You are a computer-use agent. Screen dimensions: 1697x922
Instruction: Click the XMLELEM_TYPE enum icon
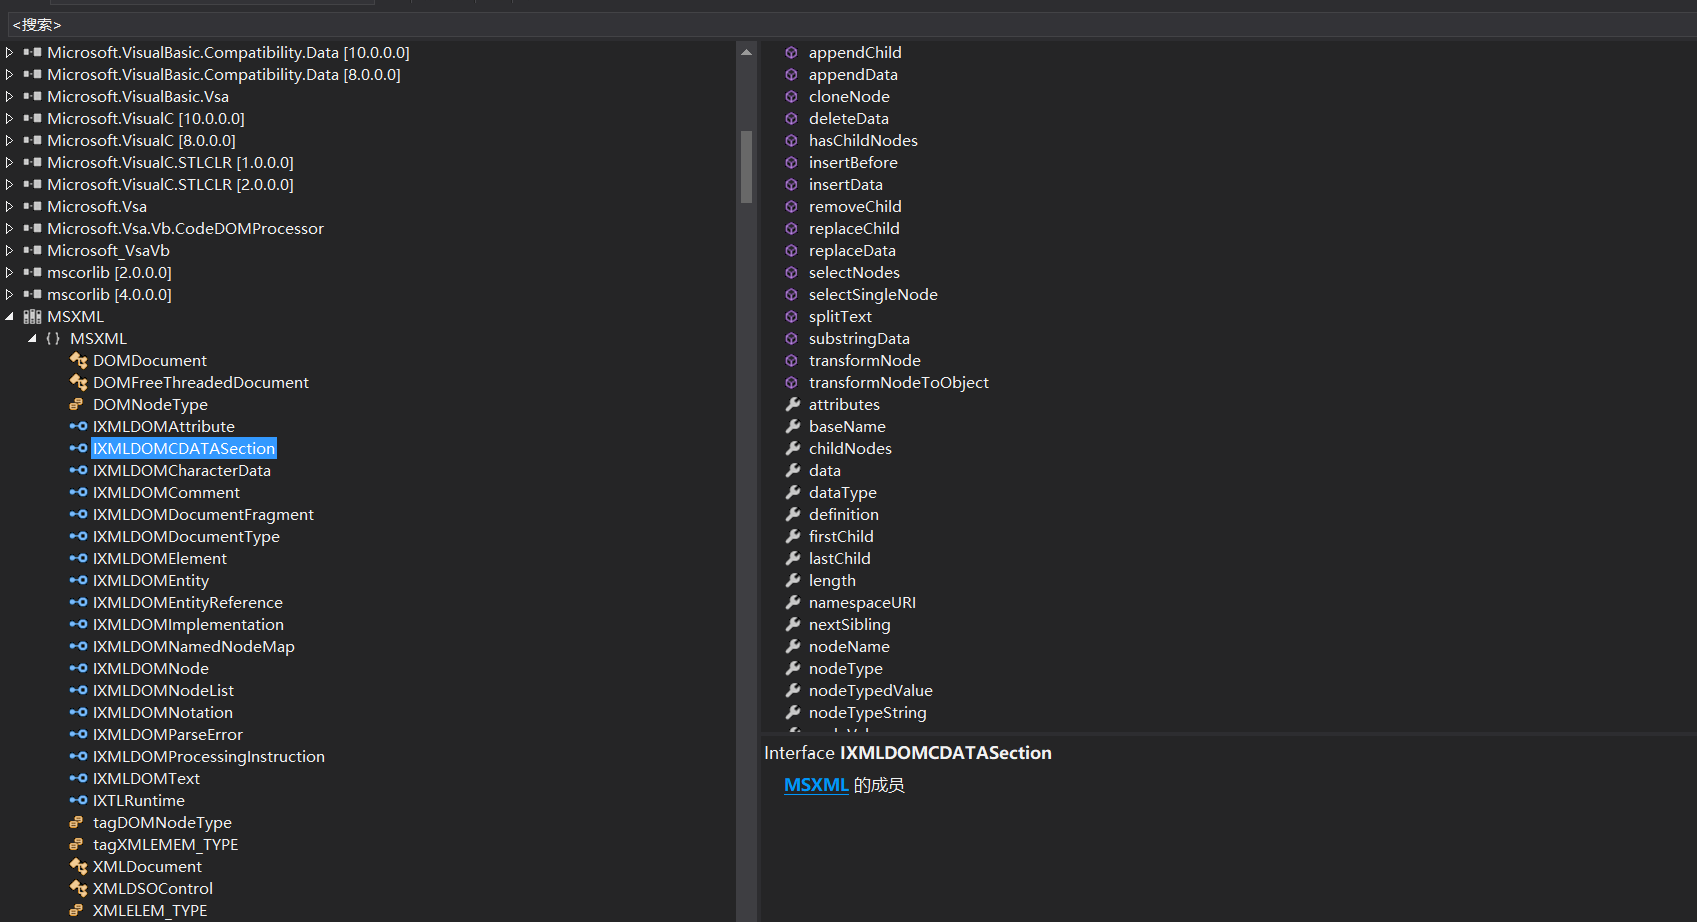[76, 910]
